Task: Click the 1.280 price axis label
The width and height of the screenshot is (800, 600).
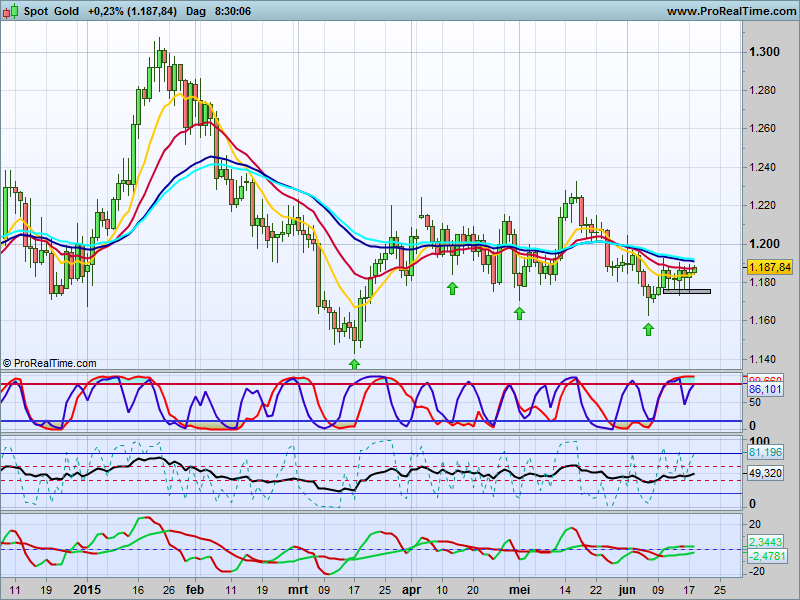Action: (762, 90)
